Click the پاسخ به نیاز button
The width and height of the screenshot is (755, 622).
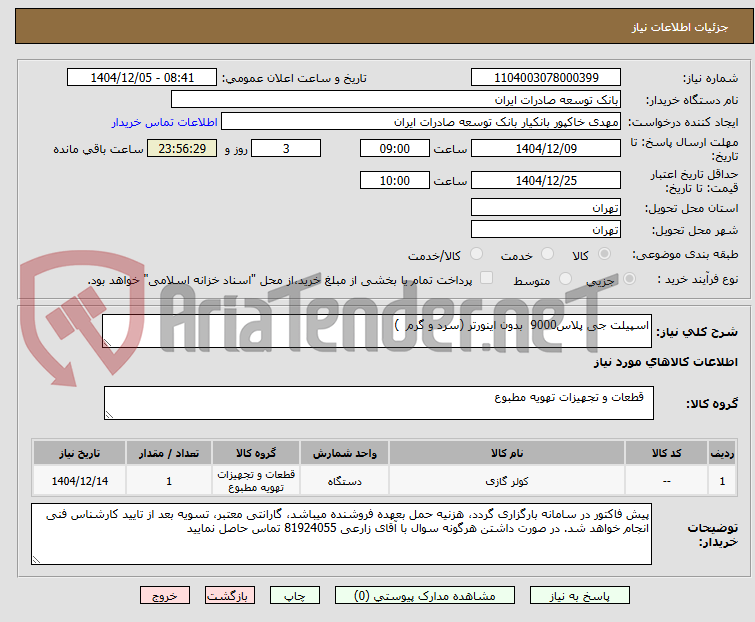tap(580, 596)
